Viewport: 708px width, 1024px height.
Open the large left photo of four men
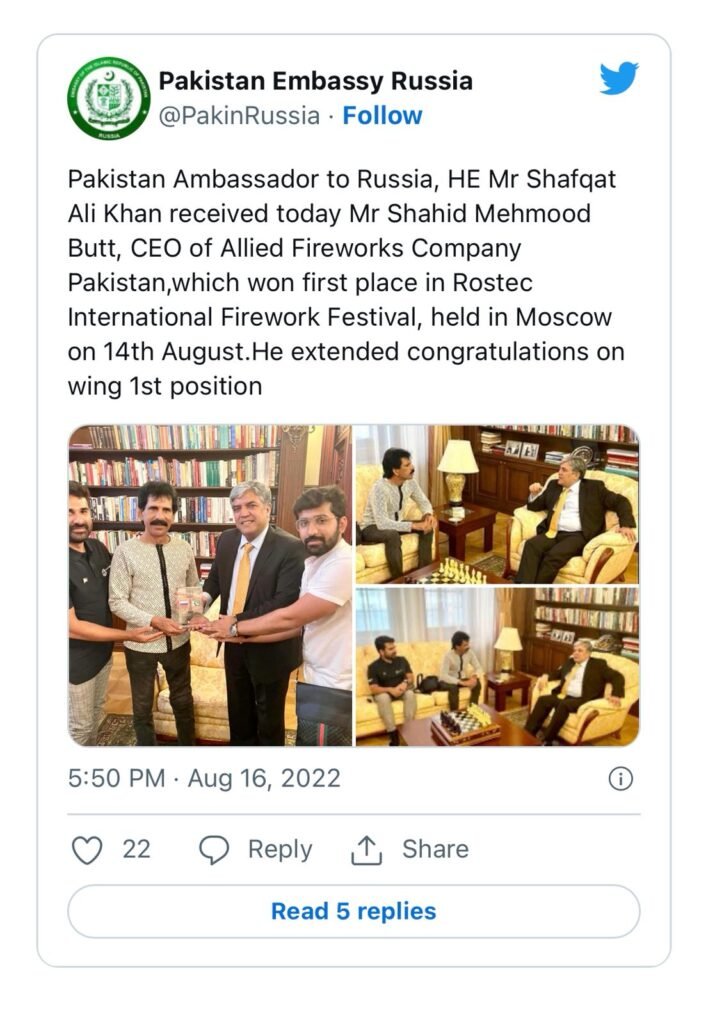pos(210,585)
